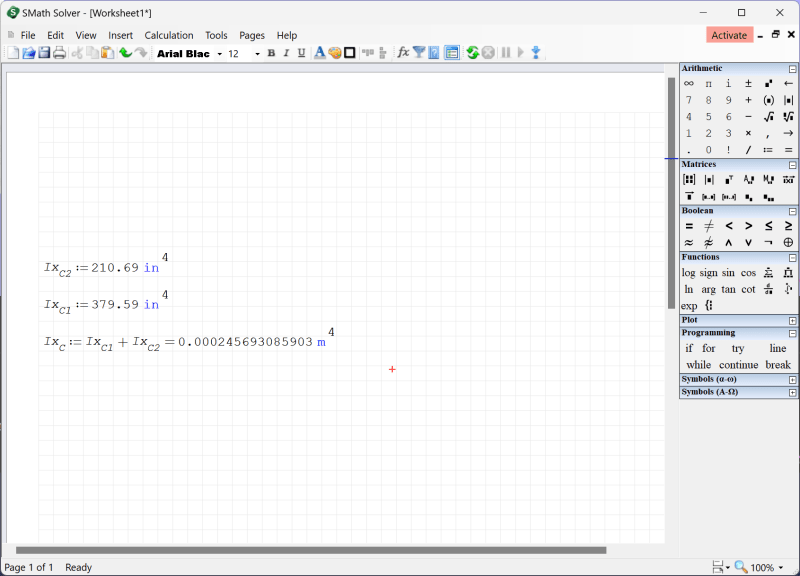Open the Tools menu
This screenshot has width=800, height=576.
click(x=216, y=35)
